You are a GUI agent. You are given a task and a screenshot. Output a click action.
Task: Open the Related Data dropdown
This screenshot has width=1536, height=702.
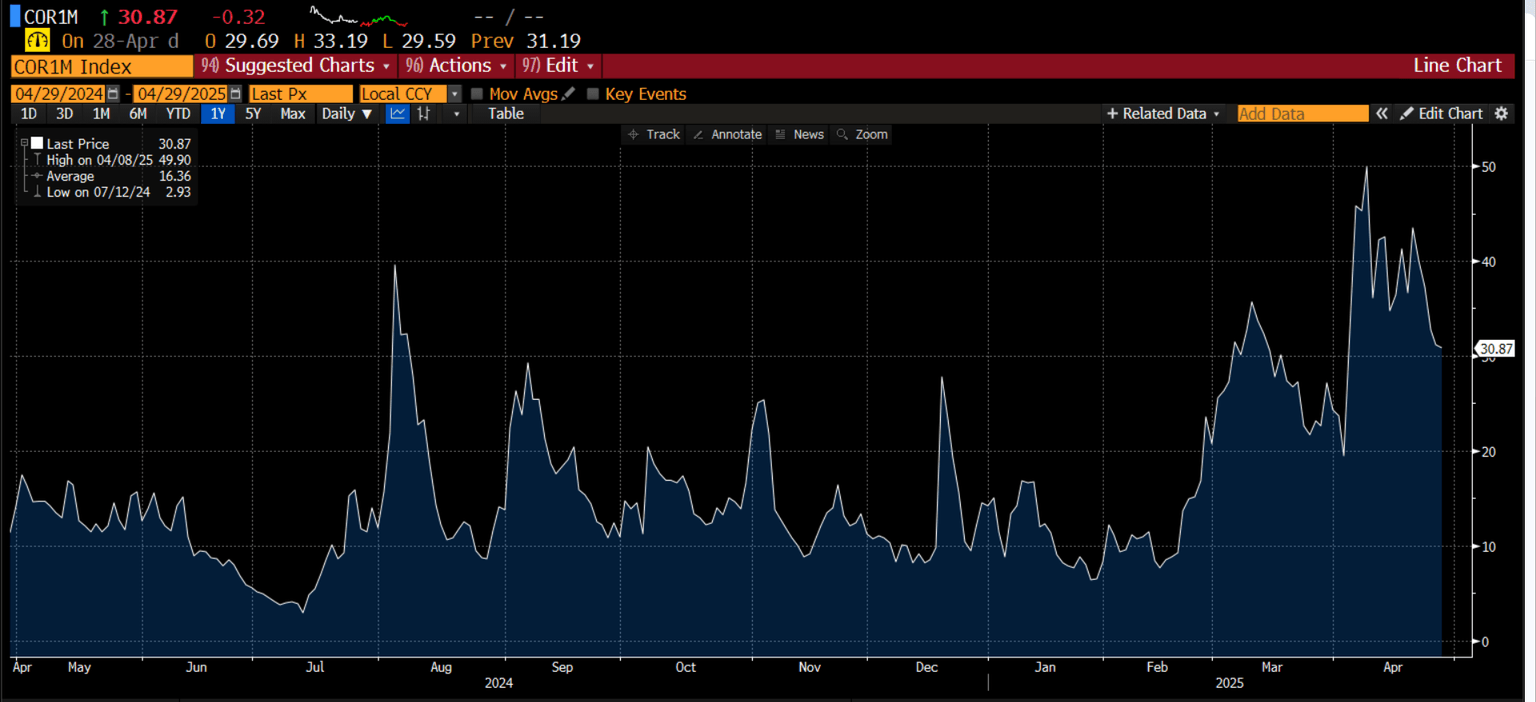click(x=1163, y=114)
